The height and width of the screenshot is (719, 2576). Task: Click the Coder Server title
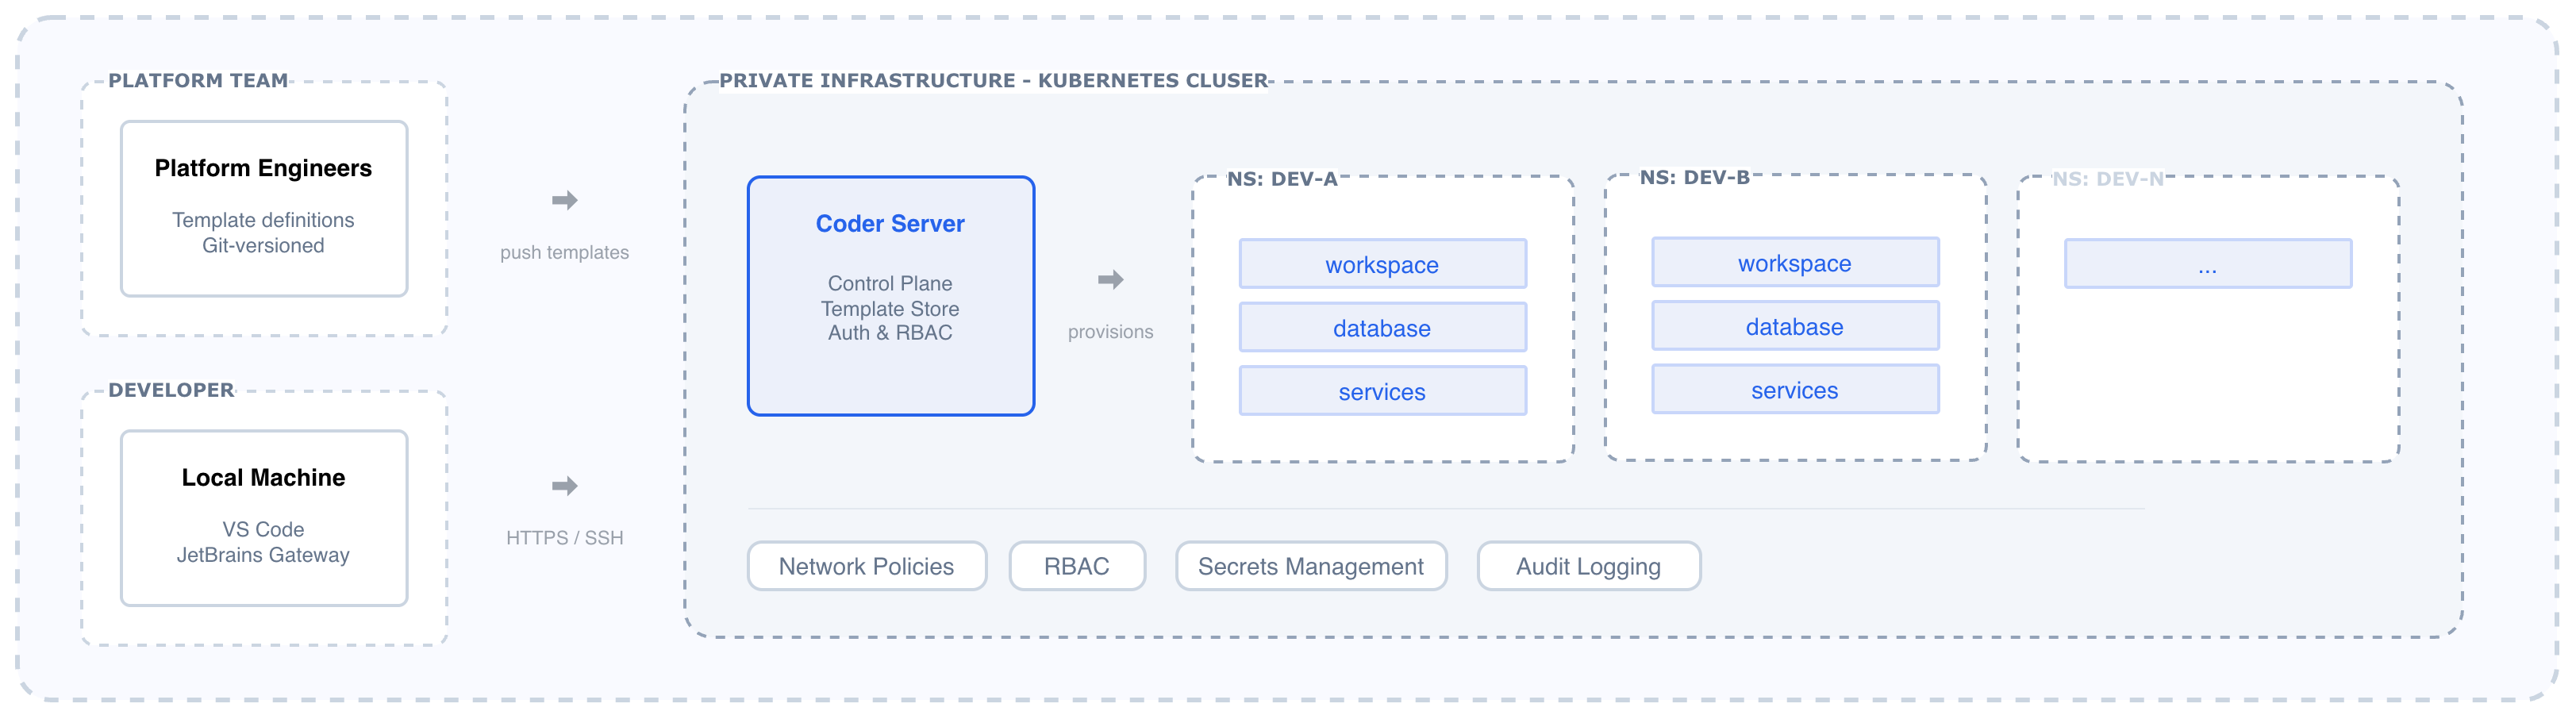890,224
